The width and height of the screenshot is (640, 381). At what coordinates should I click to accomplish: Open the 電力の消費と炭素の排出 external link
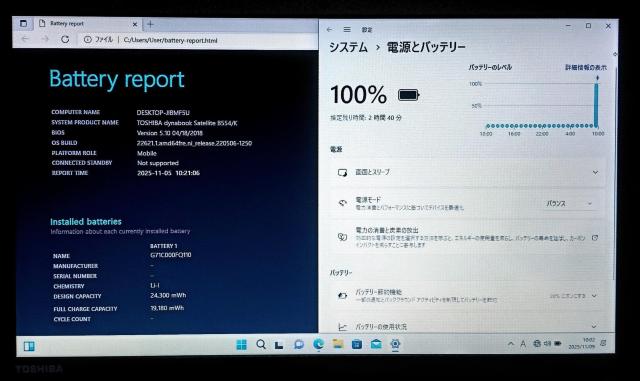tap(595, 238)
